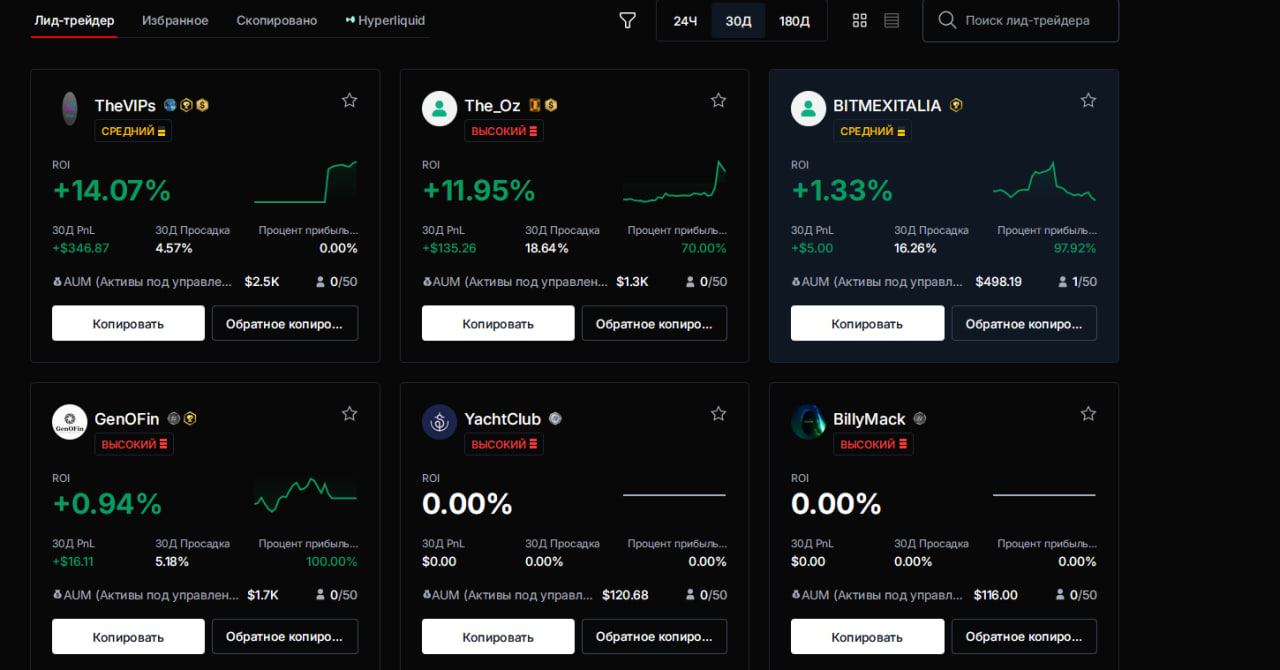This screenshot has width=1280, height=670.
Task: Click The_Oz ВЫСОКИЙ risk label
Action: (x=504, y=131)
